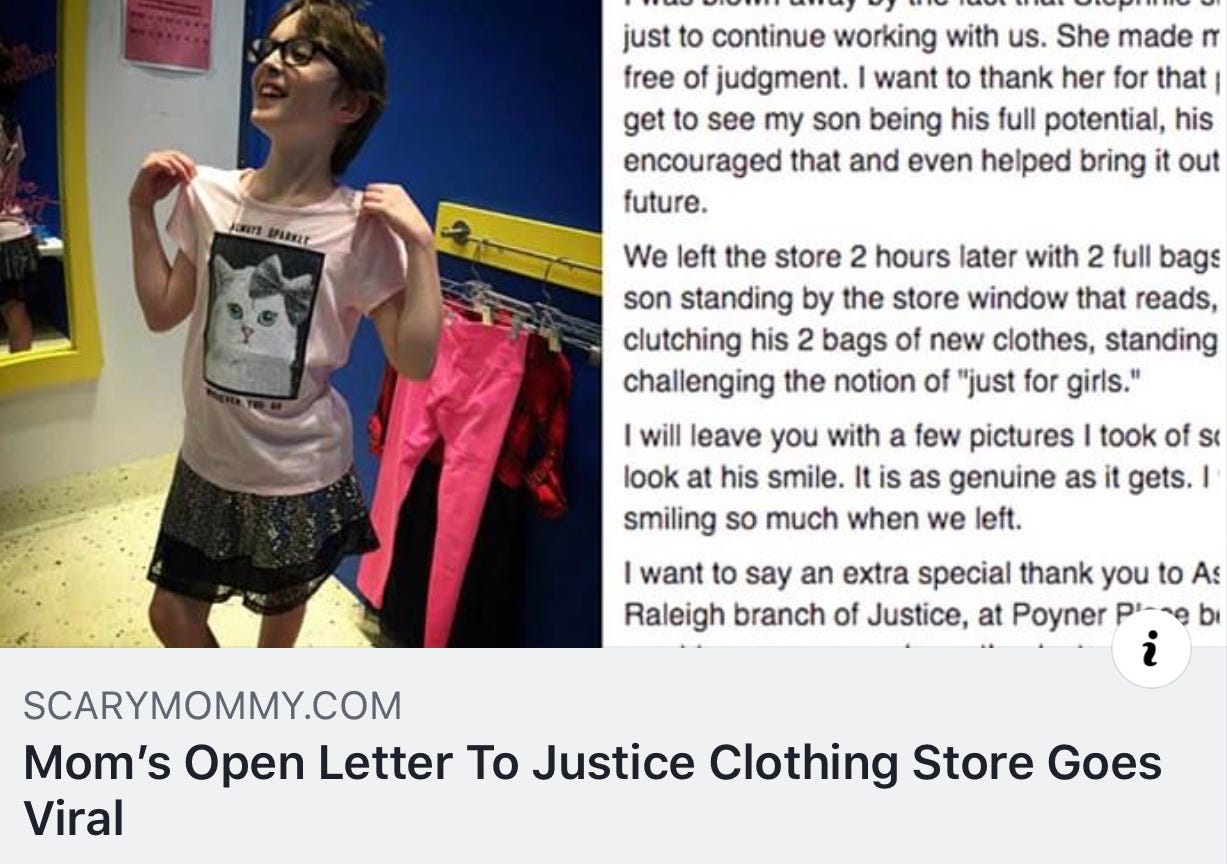Click the line mentioning 'Raleigh branch of Justice'
The image size is (1227, 864).
920,612
